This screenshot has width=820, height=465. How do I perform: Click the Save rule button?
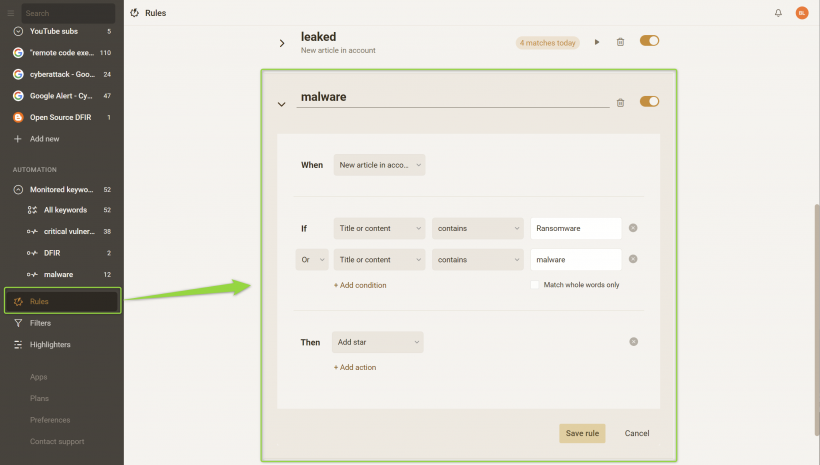(582, 433)
